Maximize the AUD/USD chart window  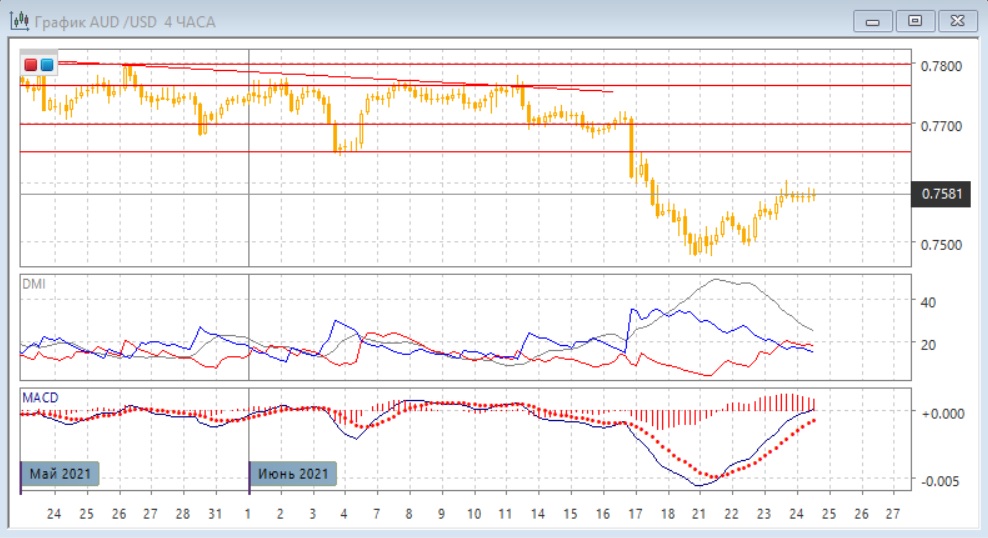(x=915, y=21)
